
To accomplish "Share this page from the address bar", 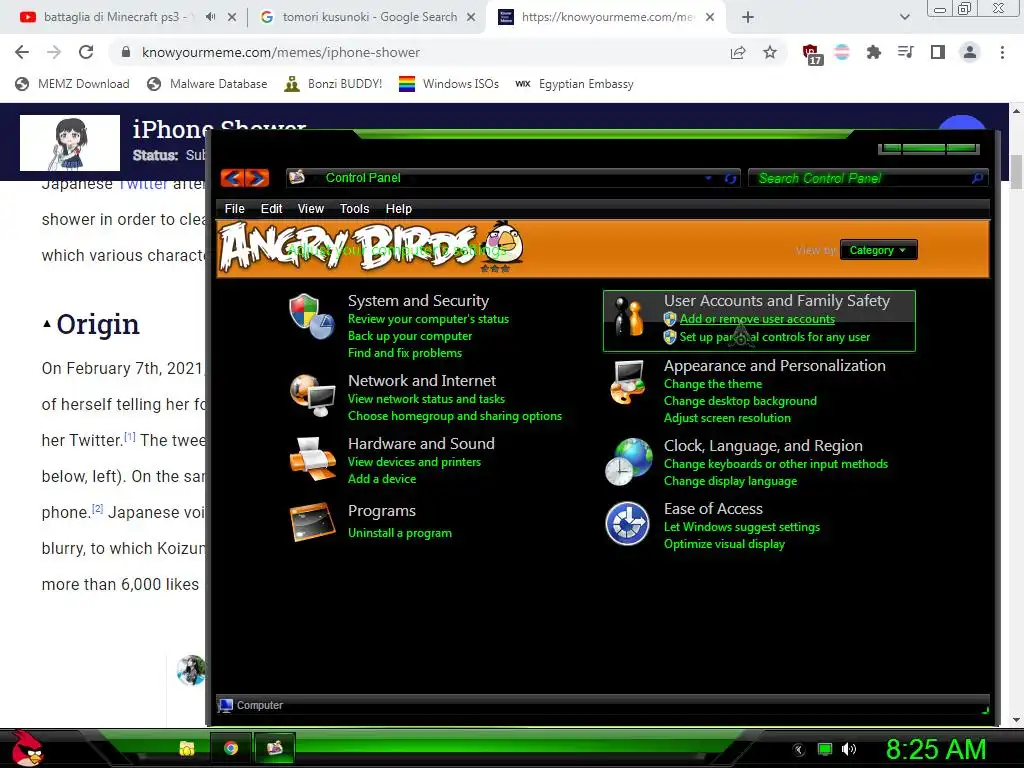I will tap(738, 52).
